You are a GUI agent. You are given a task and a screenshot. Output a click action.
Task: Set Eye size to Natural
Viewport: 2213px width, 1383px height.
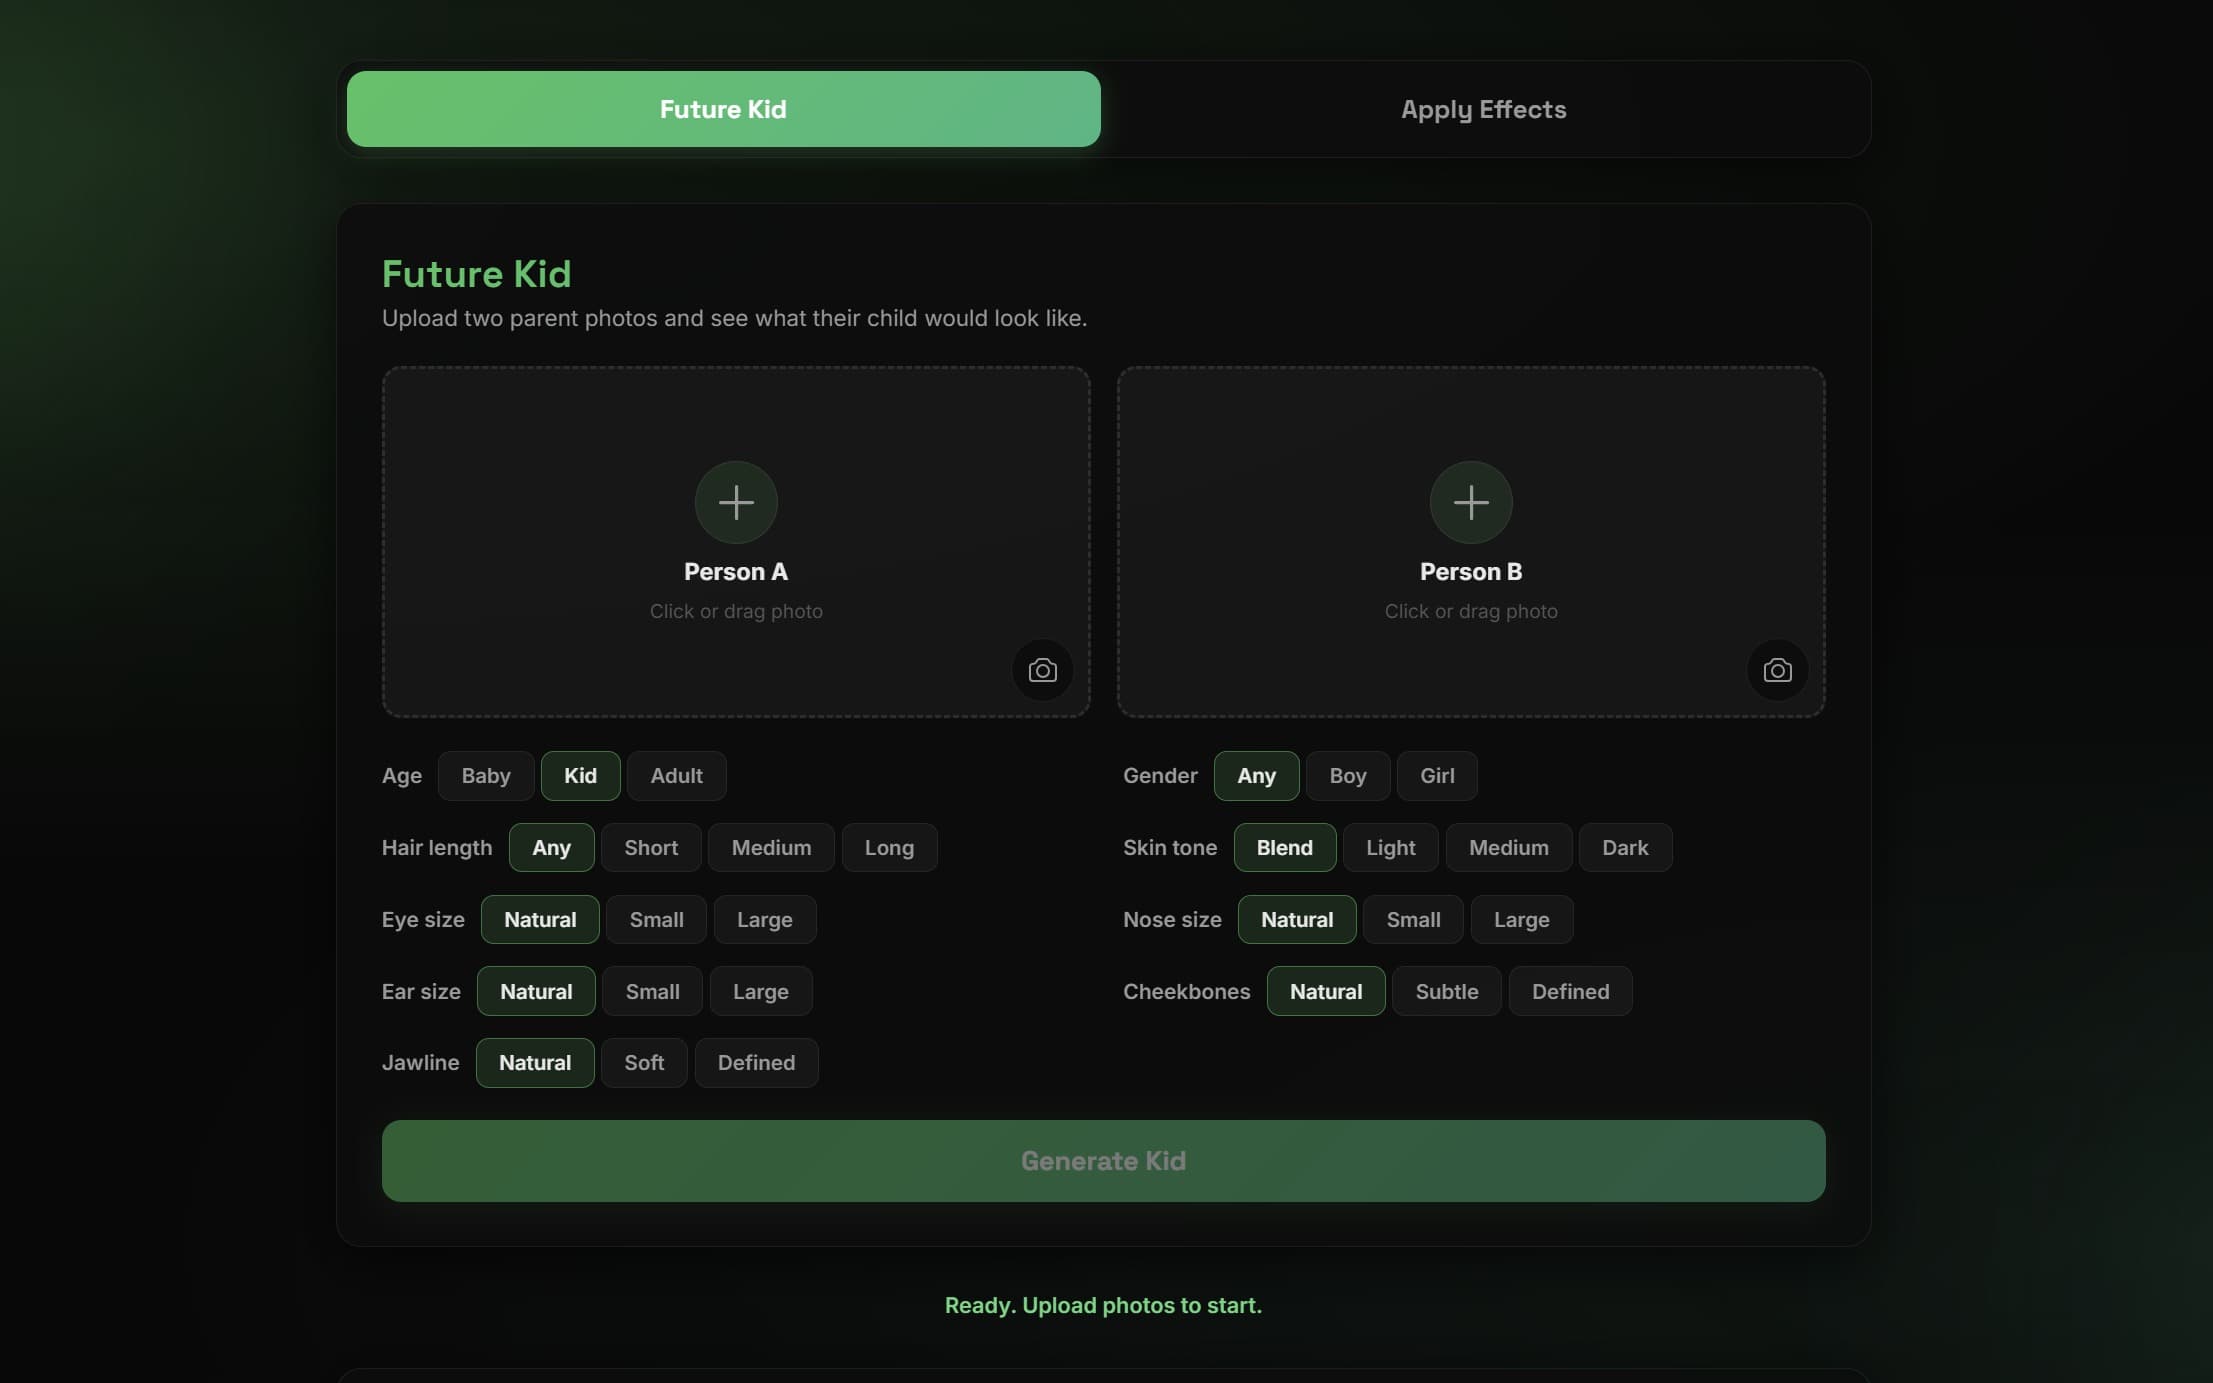click(x=540, y=920)
